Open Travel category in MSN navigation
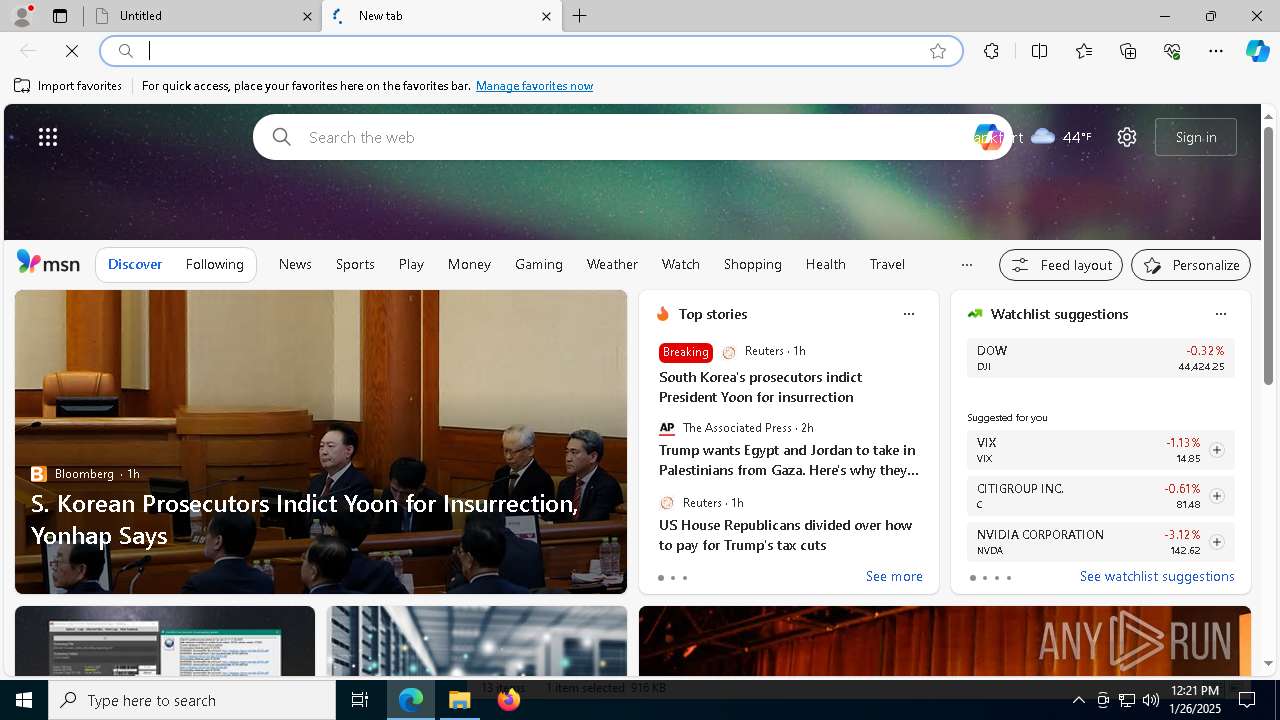Viewport: 1280px width, 720px height. pos(887,264)
